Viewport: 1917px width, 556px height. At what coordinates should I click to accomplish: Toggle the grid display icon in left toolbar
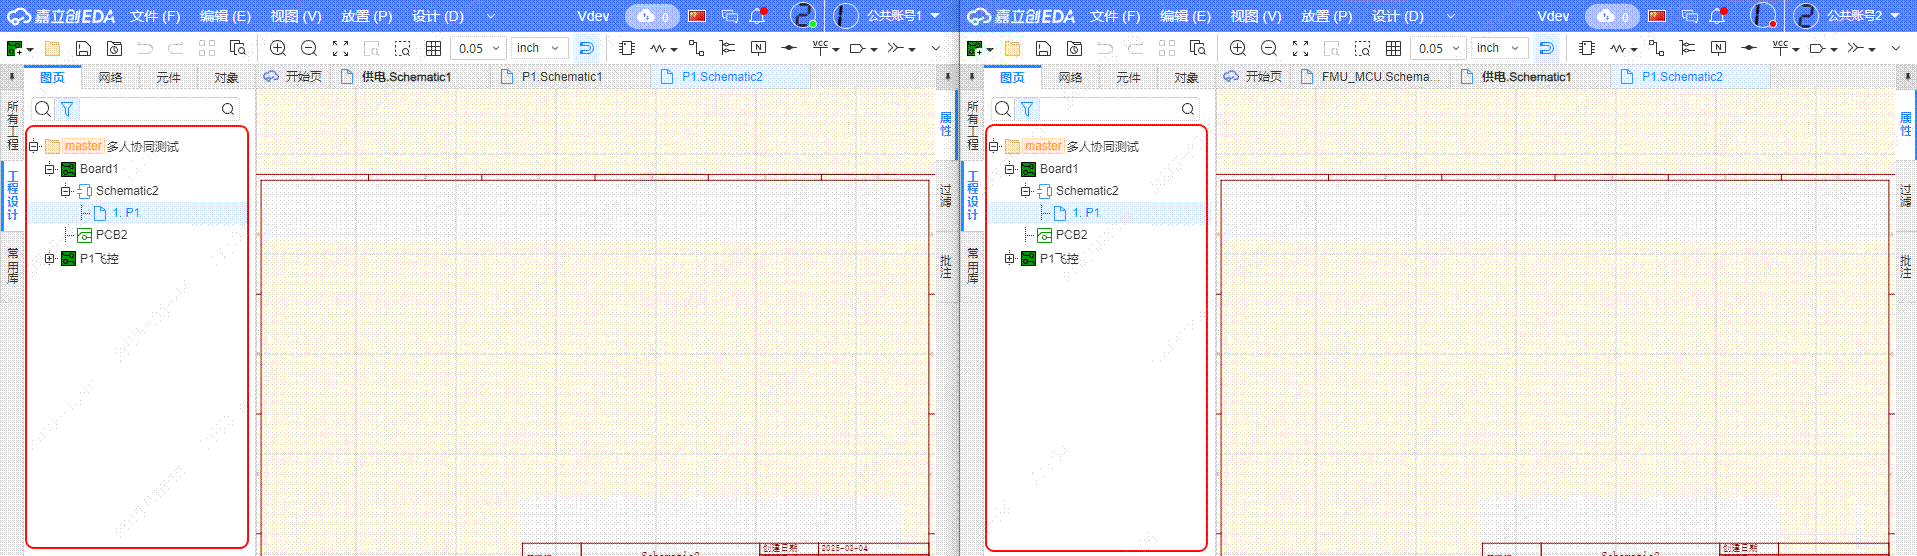tap(433, 48)
